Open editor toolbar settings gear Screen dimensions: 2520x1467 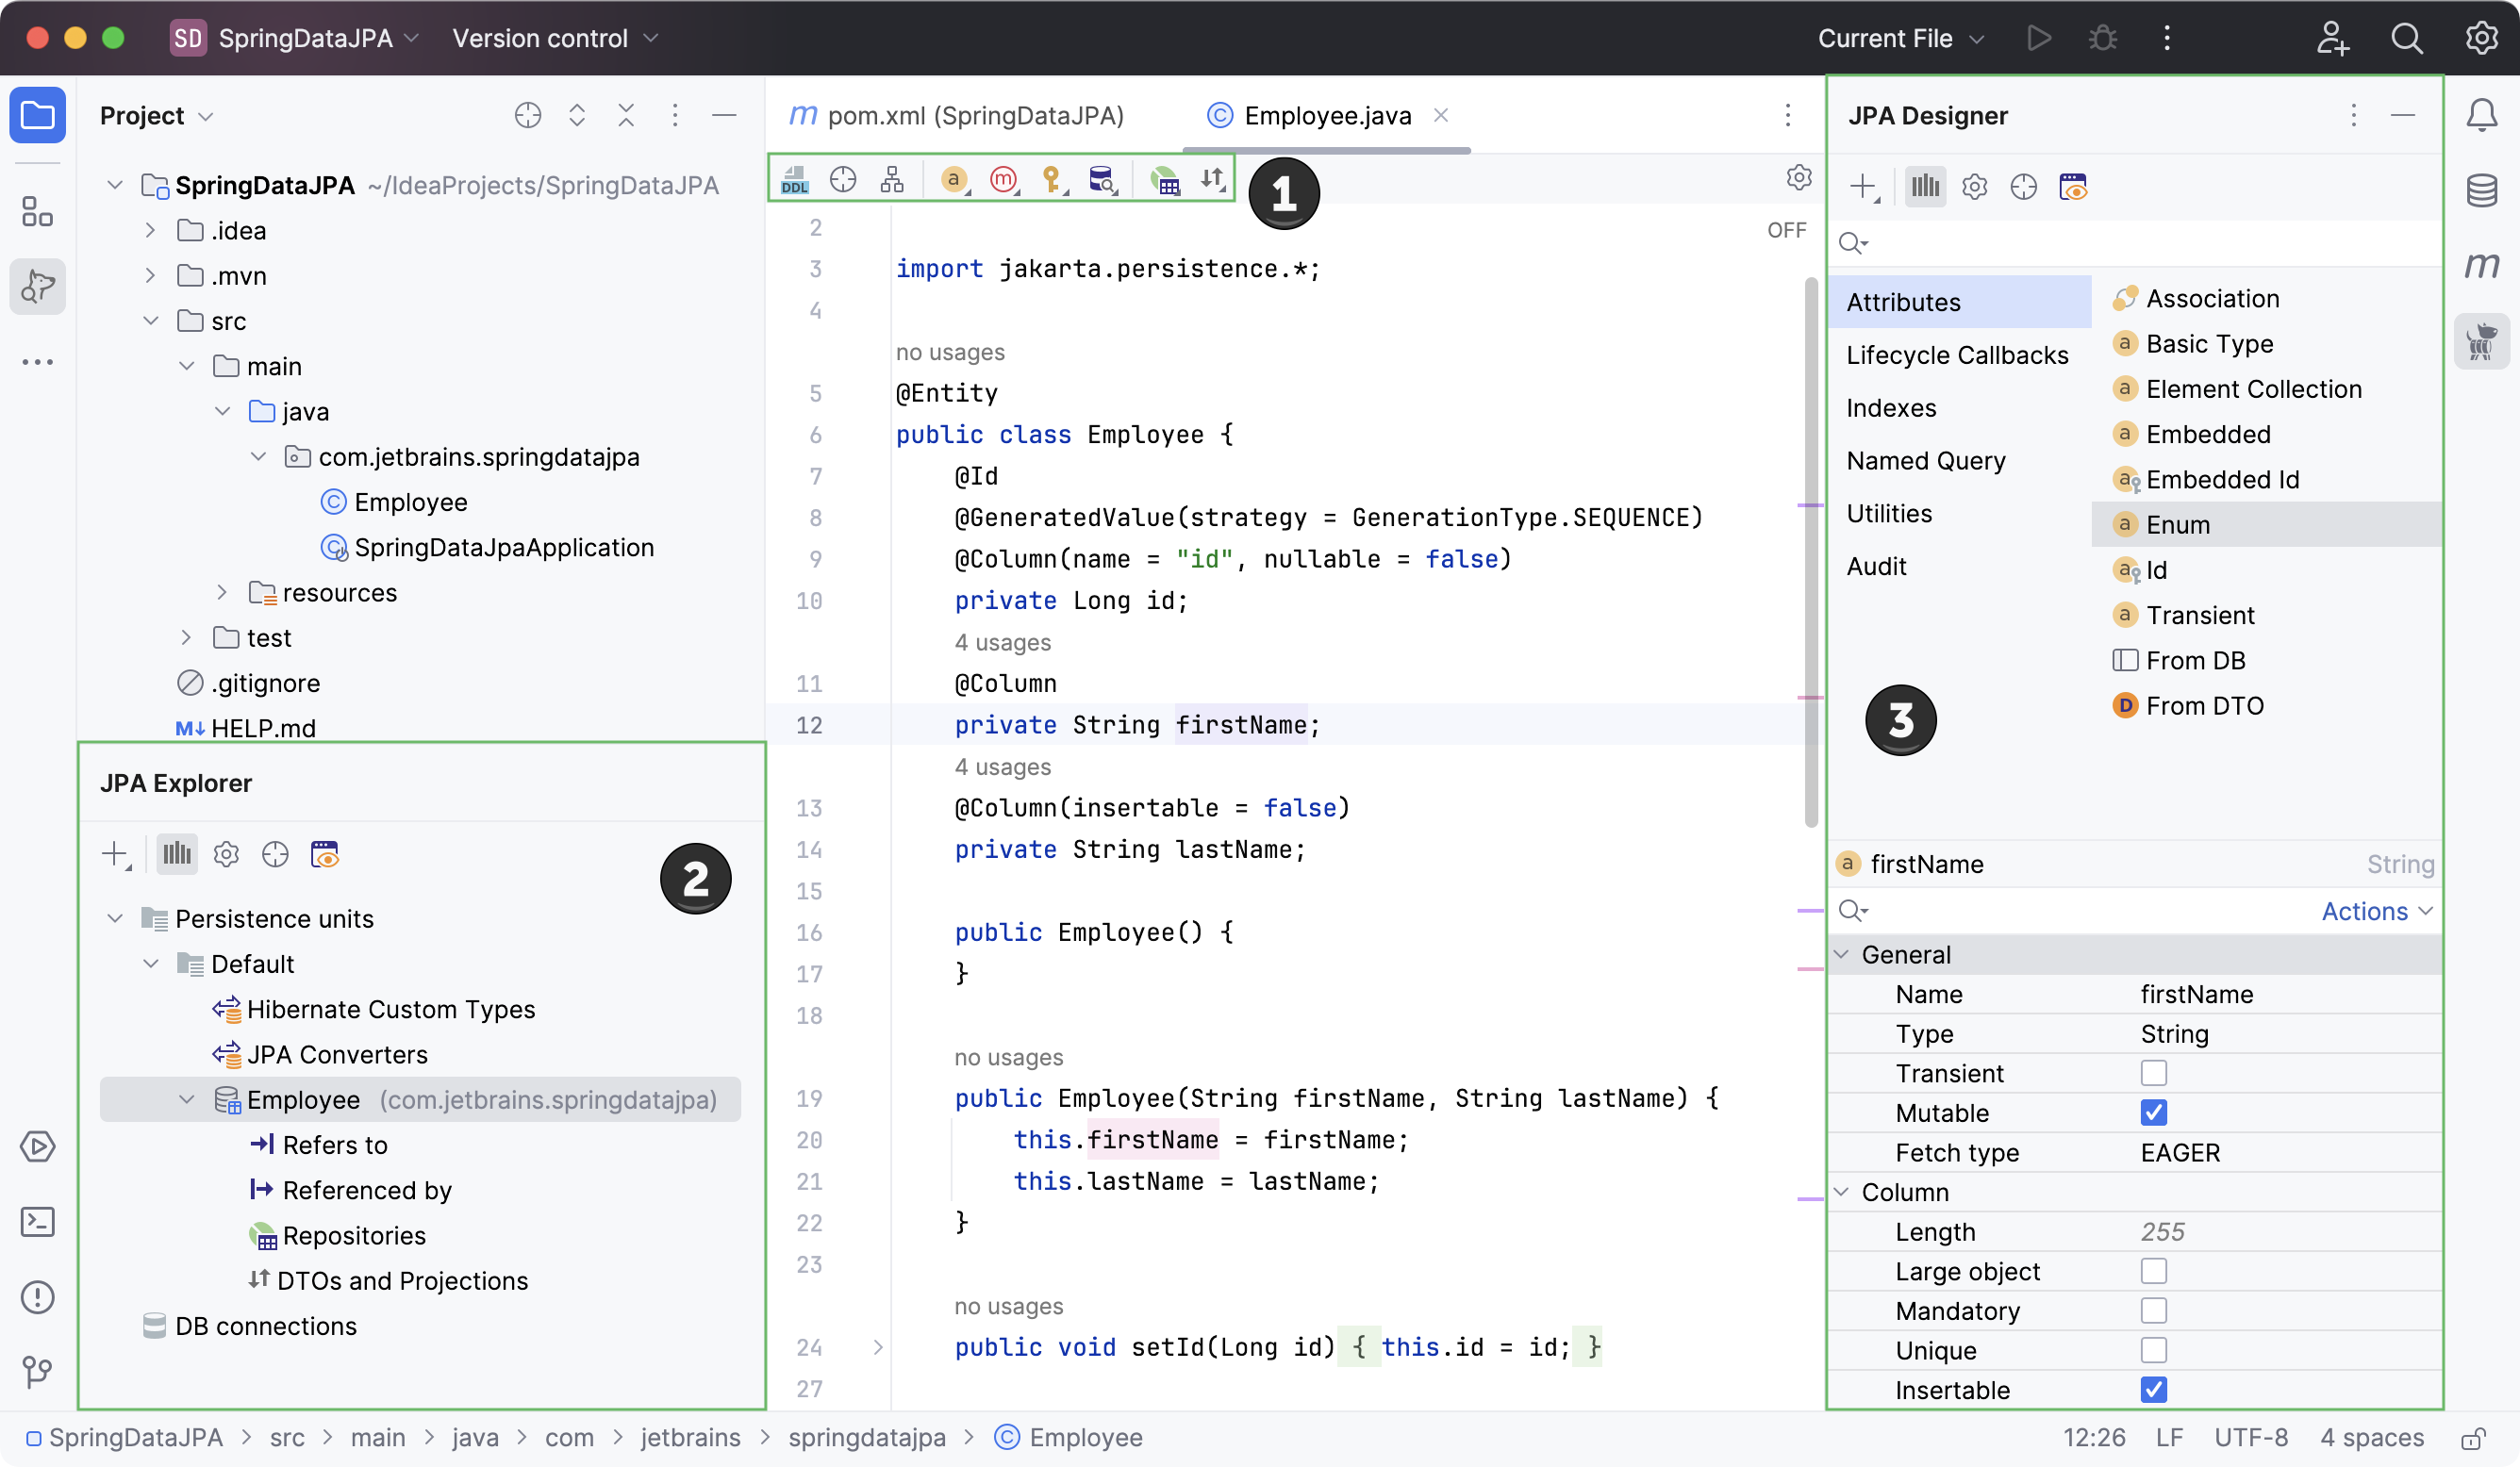coord(1799,178)
